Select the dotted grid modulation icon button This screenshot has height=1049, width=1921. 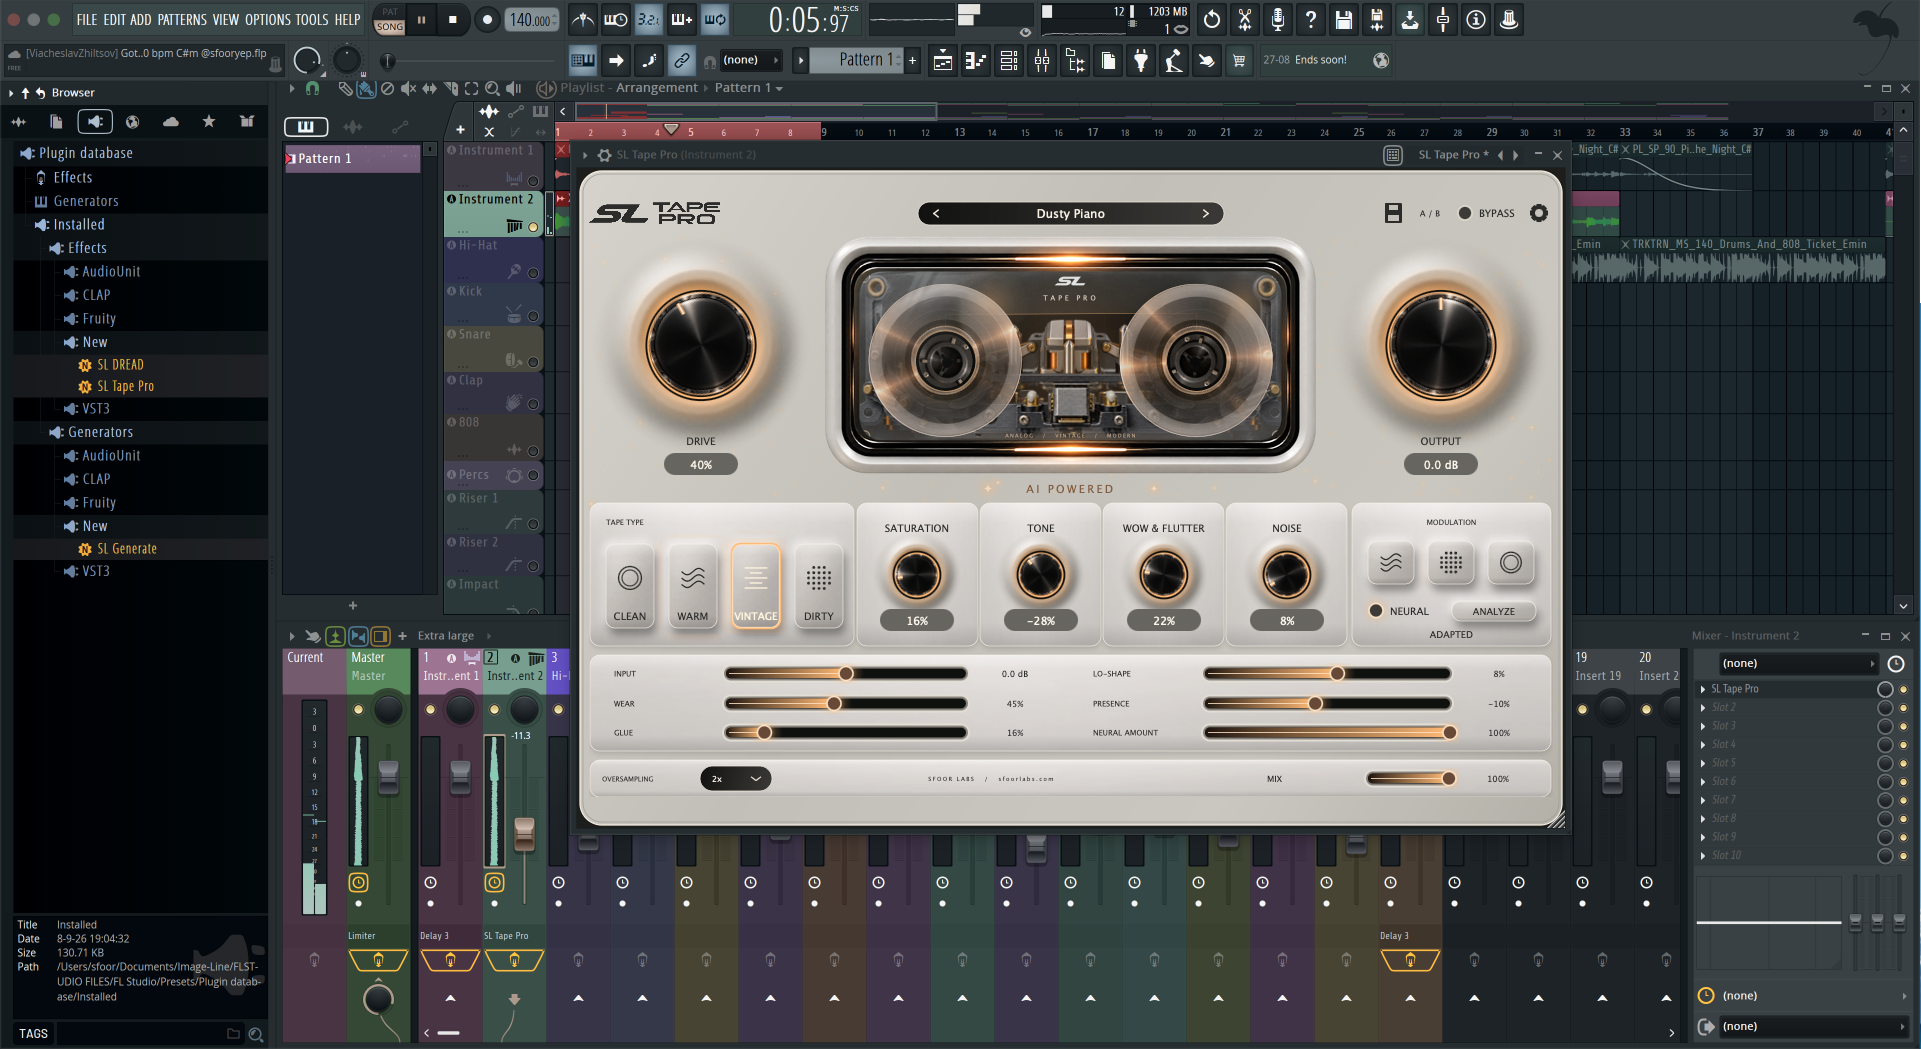point(1451,563)
